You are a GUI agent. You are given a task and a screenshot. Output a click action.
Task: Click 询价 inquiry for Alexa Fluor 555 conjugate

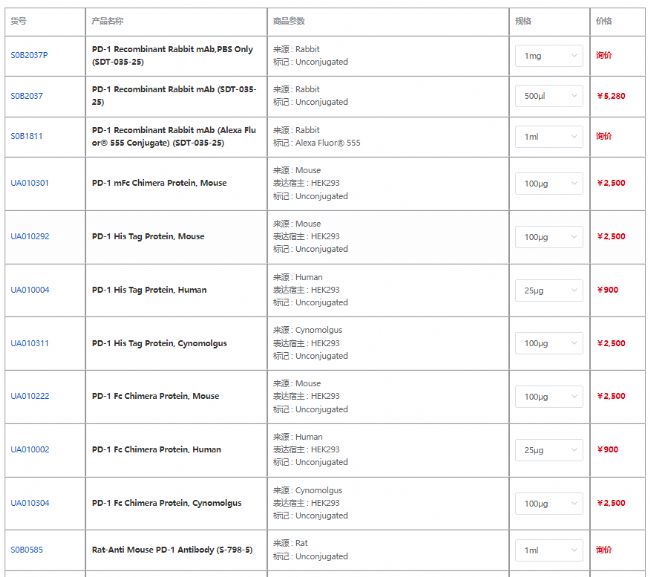(x=604, y=136)
